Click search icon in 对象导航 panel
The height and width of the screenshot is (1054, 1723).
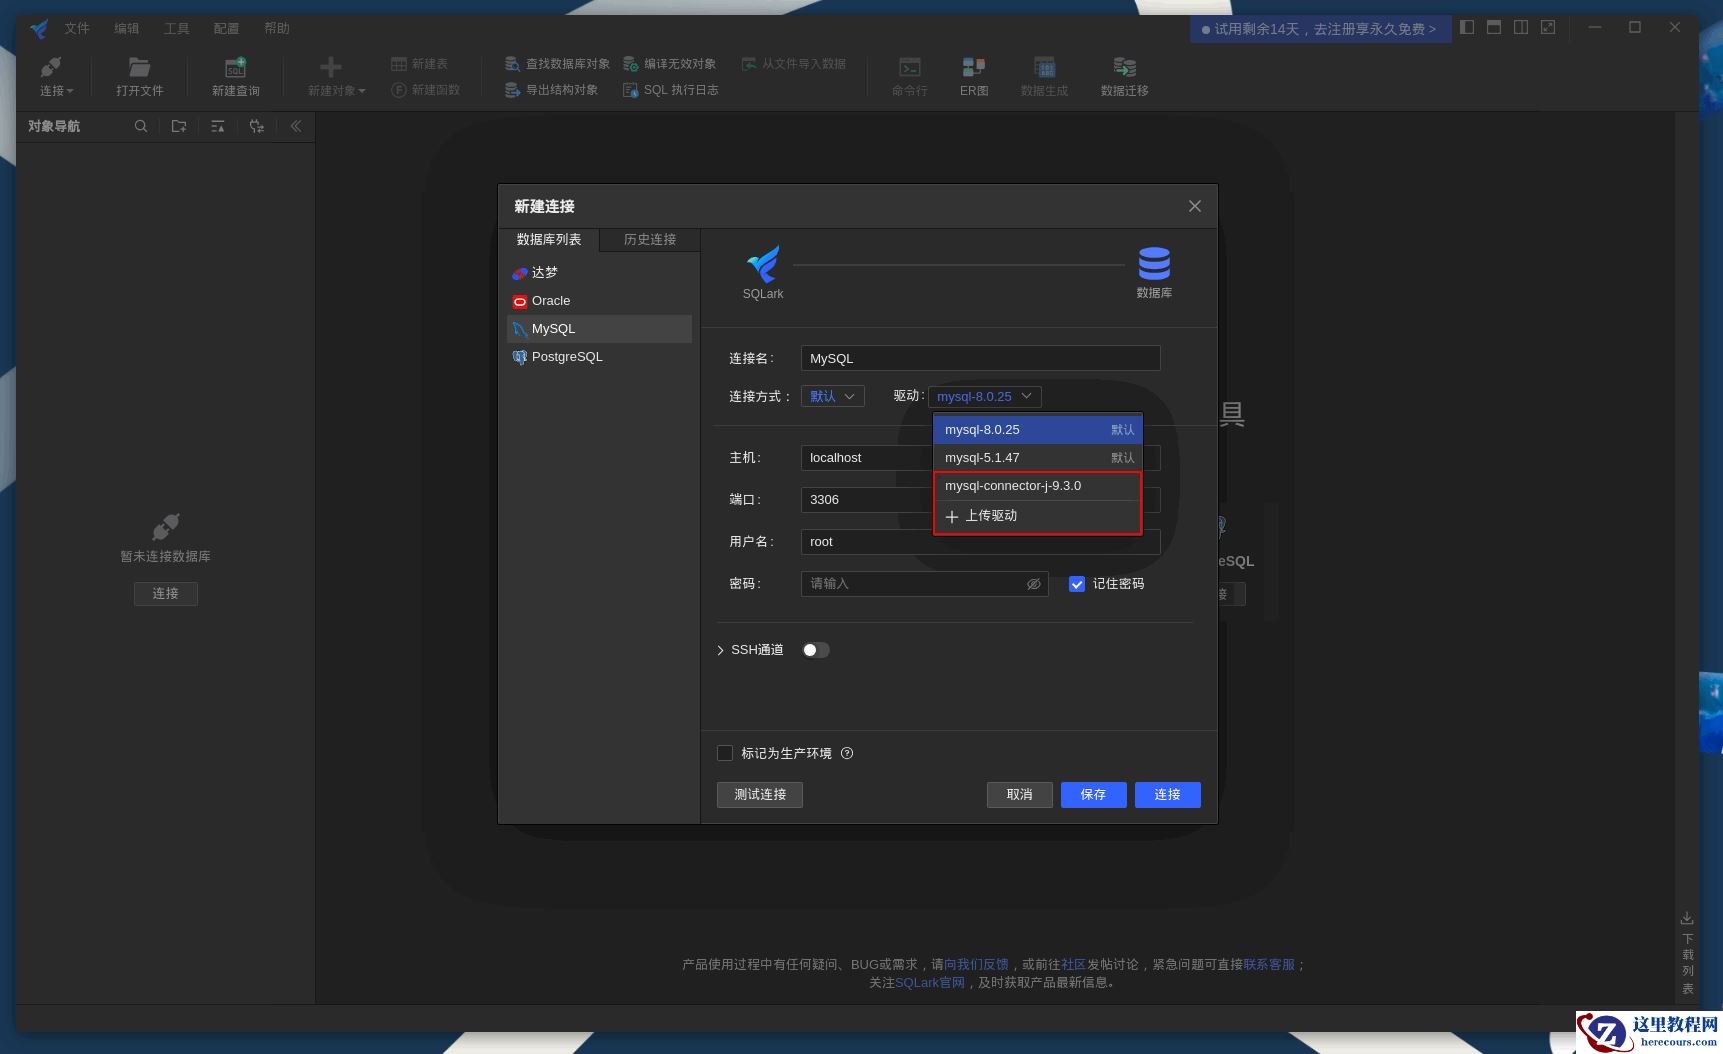(141, 126)
